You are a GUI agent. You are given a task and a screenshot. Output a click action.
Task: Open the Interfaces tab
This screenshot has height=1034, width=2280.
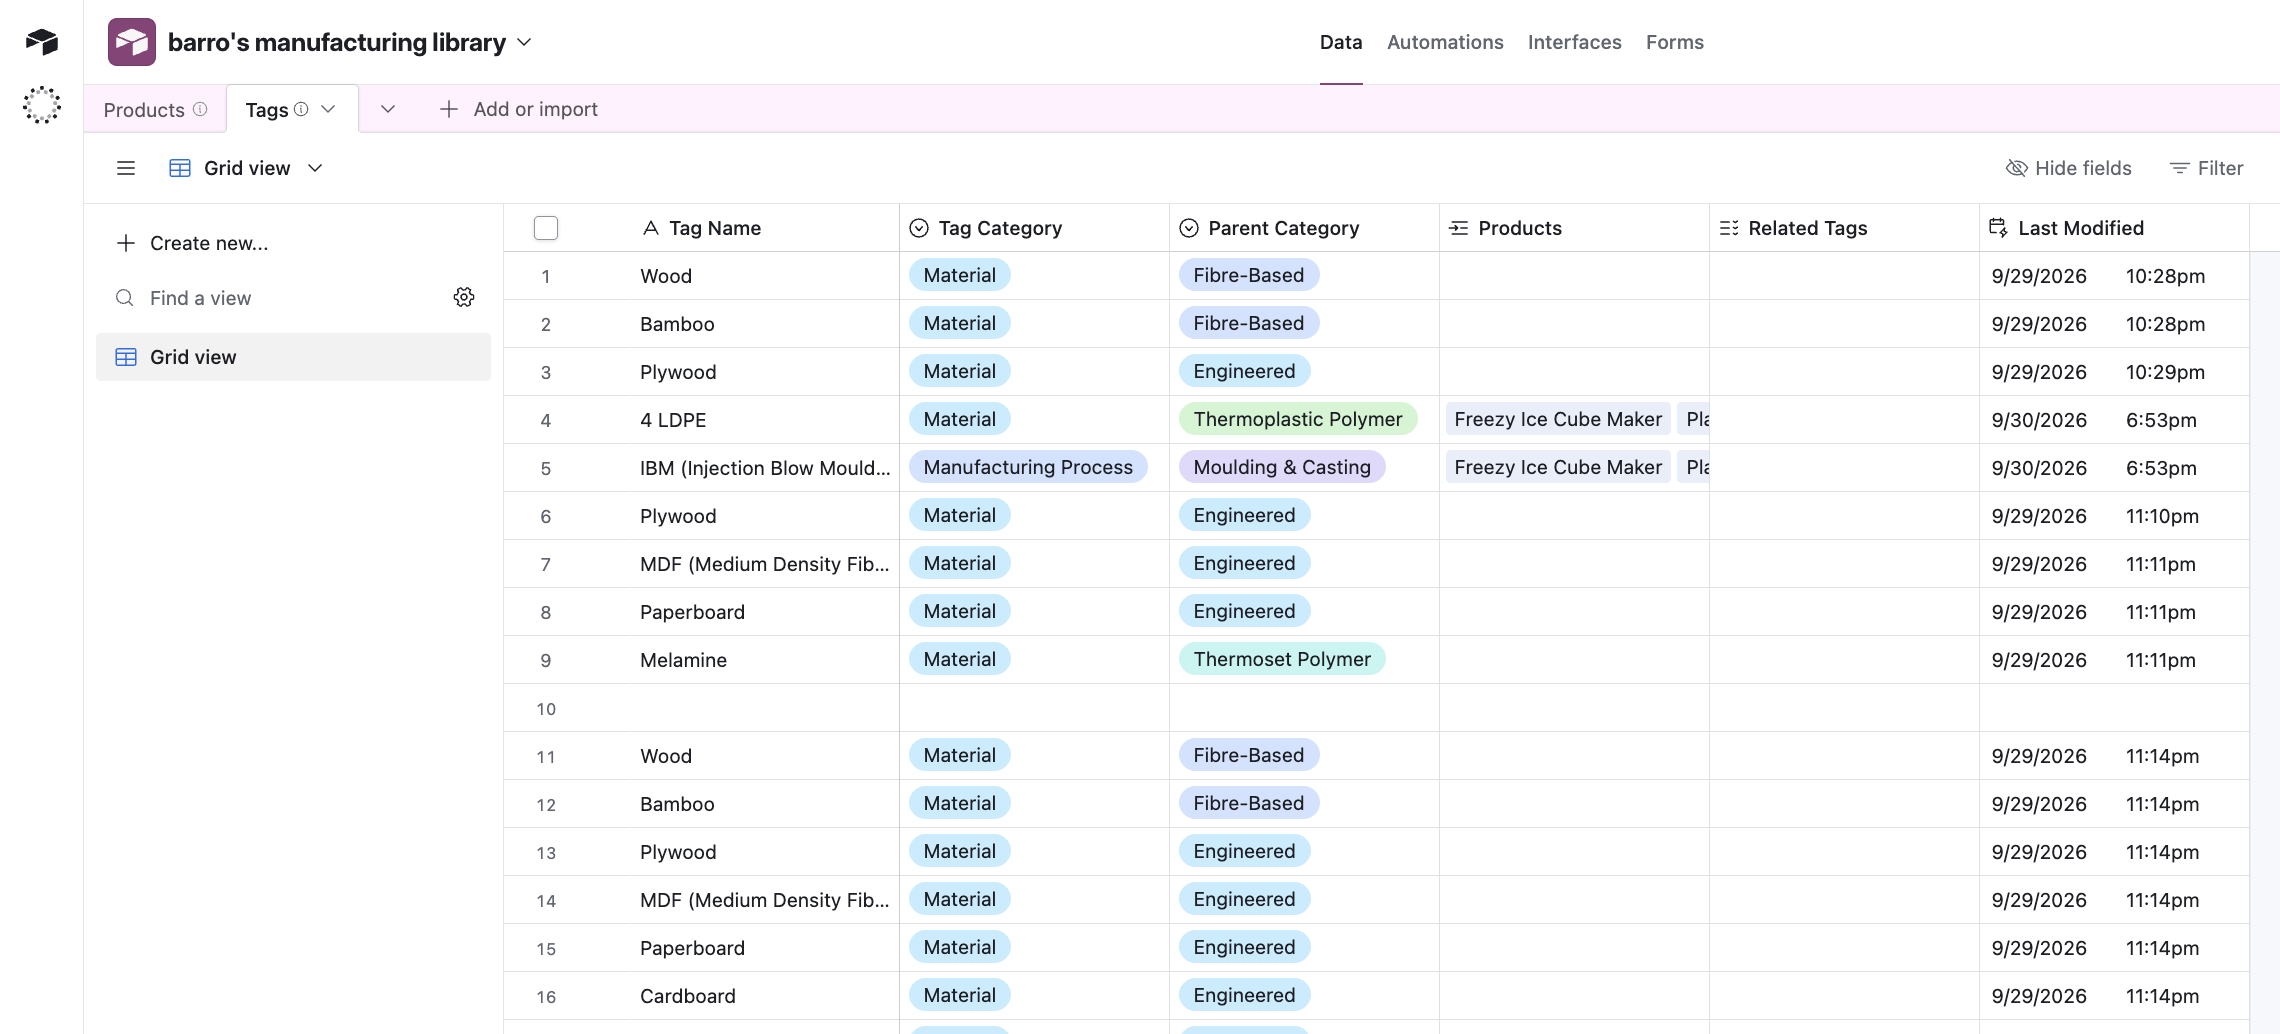pyautogui.click(x=1574, y=42)
